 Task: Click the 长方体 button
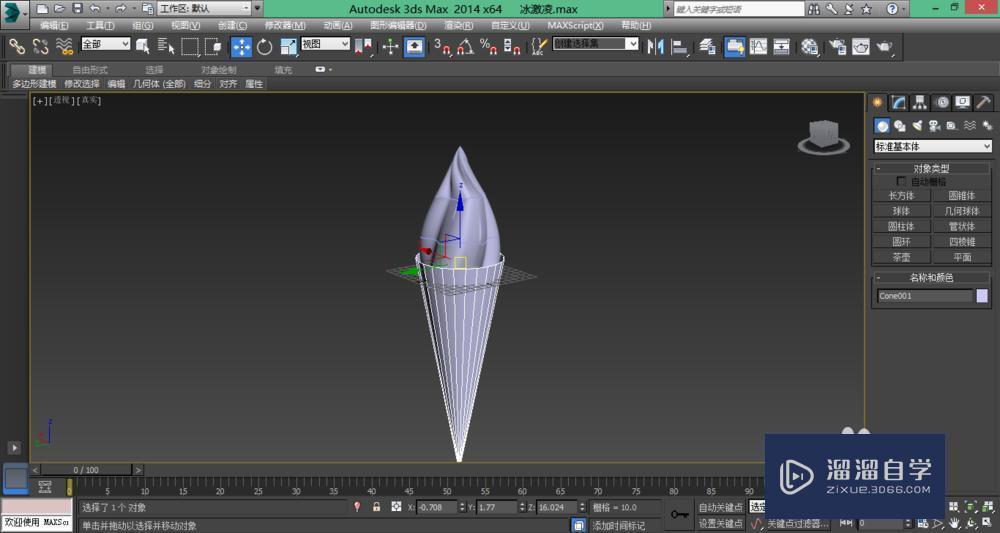point(901,196)
